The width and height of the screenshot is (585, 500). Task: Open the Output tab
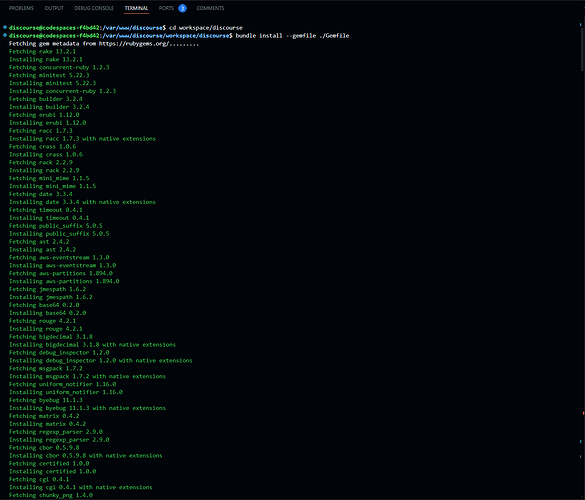54,8
